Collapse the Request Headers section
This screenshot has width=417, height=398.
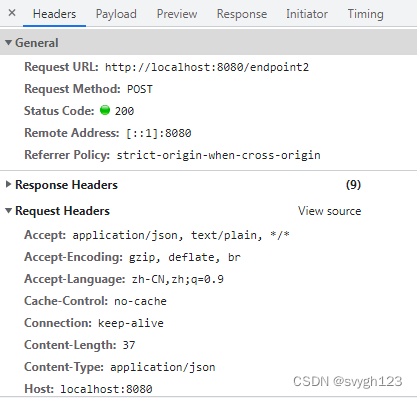[8, 211]
